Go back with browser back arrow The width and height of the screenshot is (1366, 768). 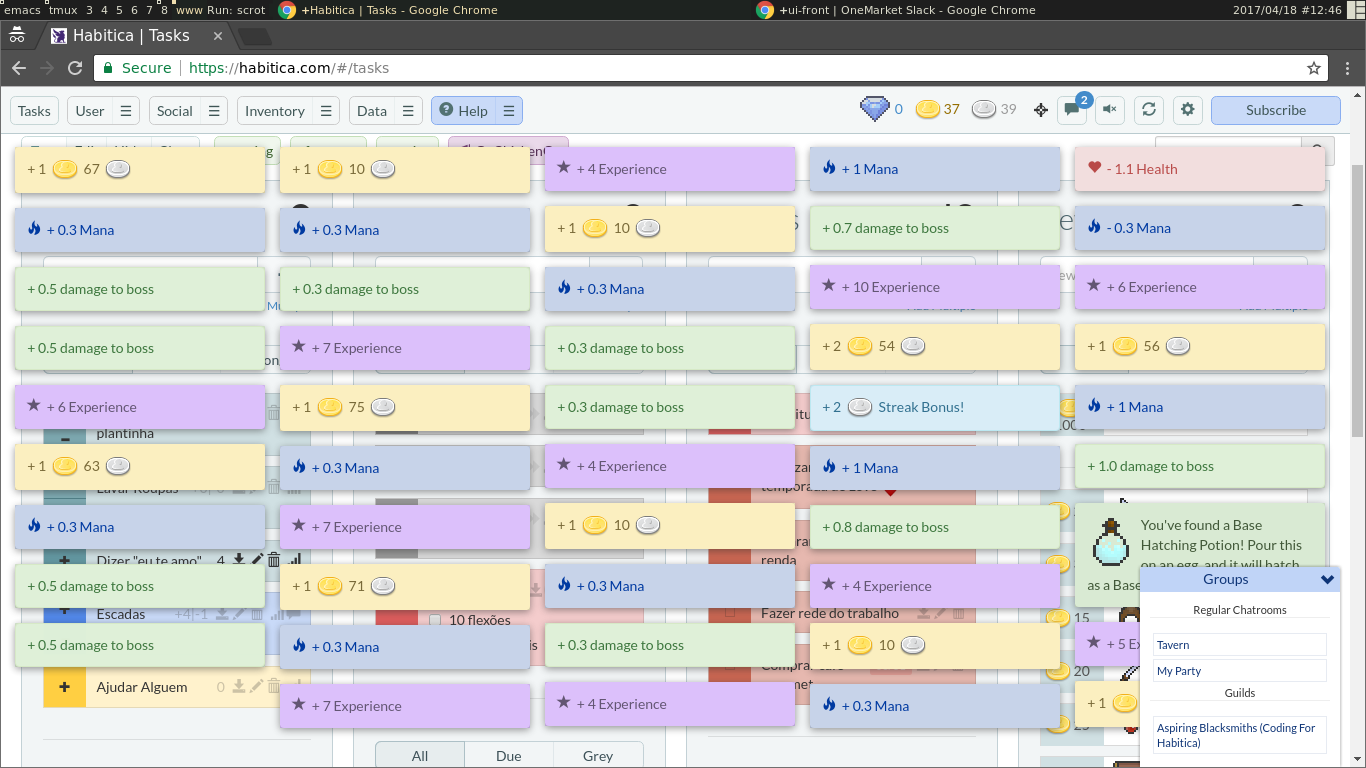click(x=19, y=68)
